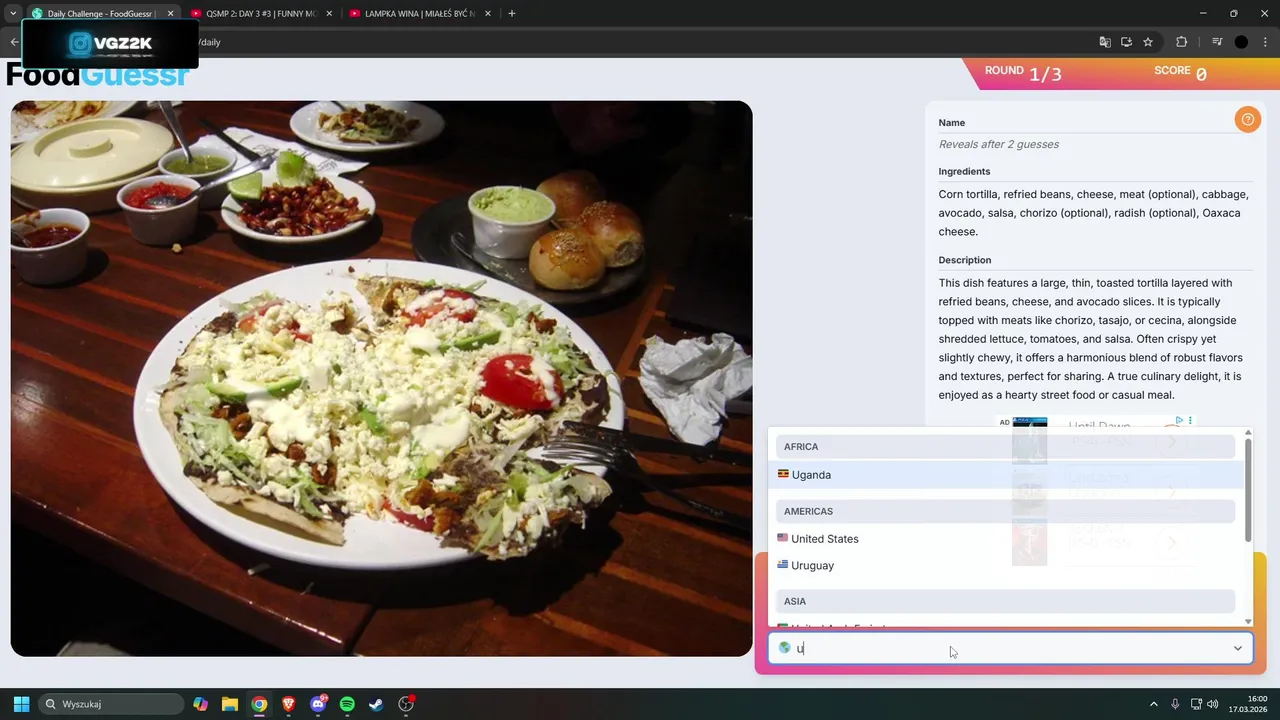Open the Chrome profile avatar
1280x720 pixels.
click(1241, 42)
